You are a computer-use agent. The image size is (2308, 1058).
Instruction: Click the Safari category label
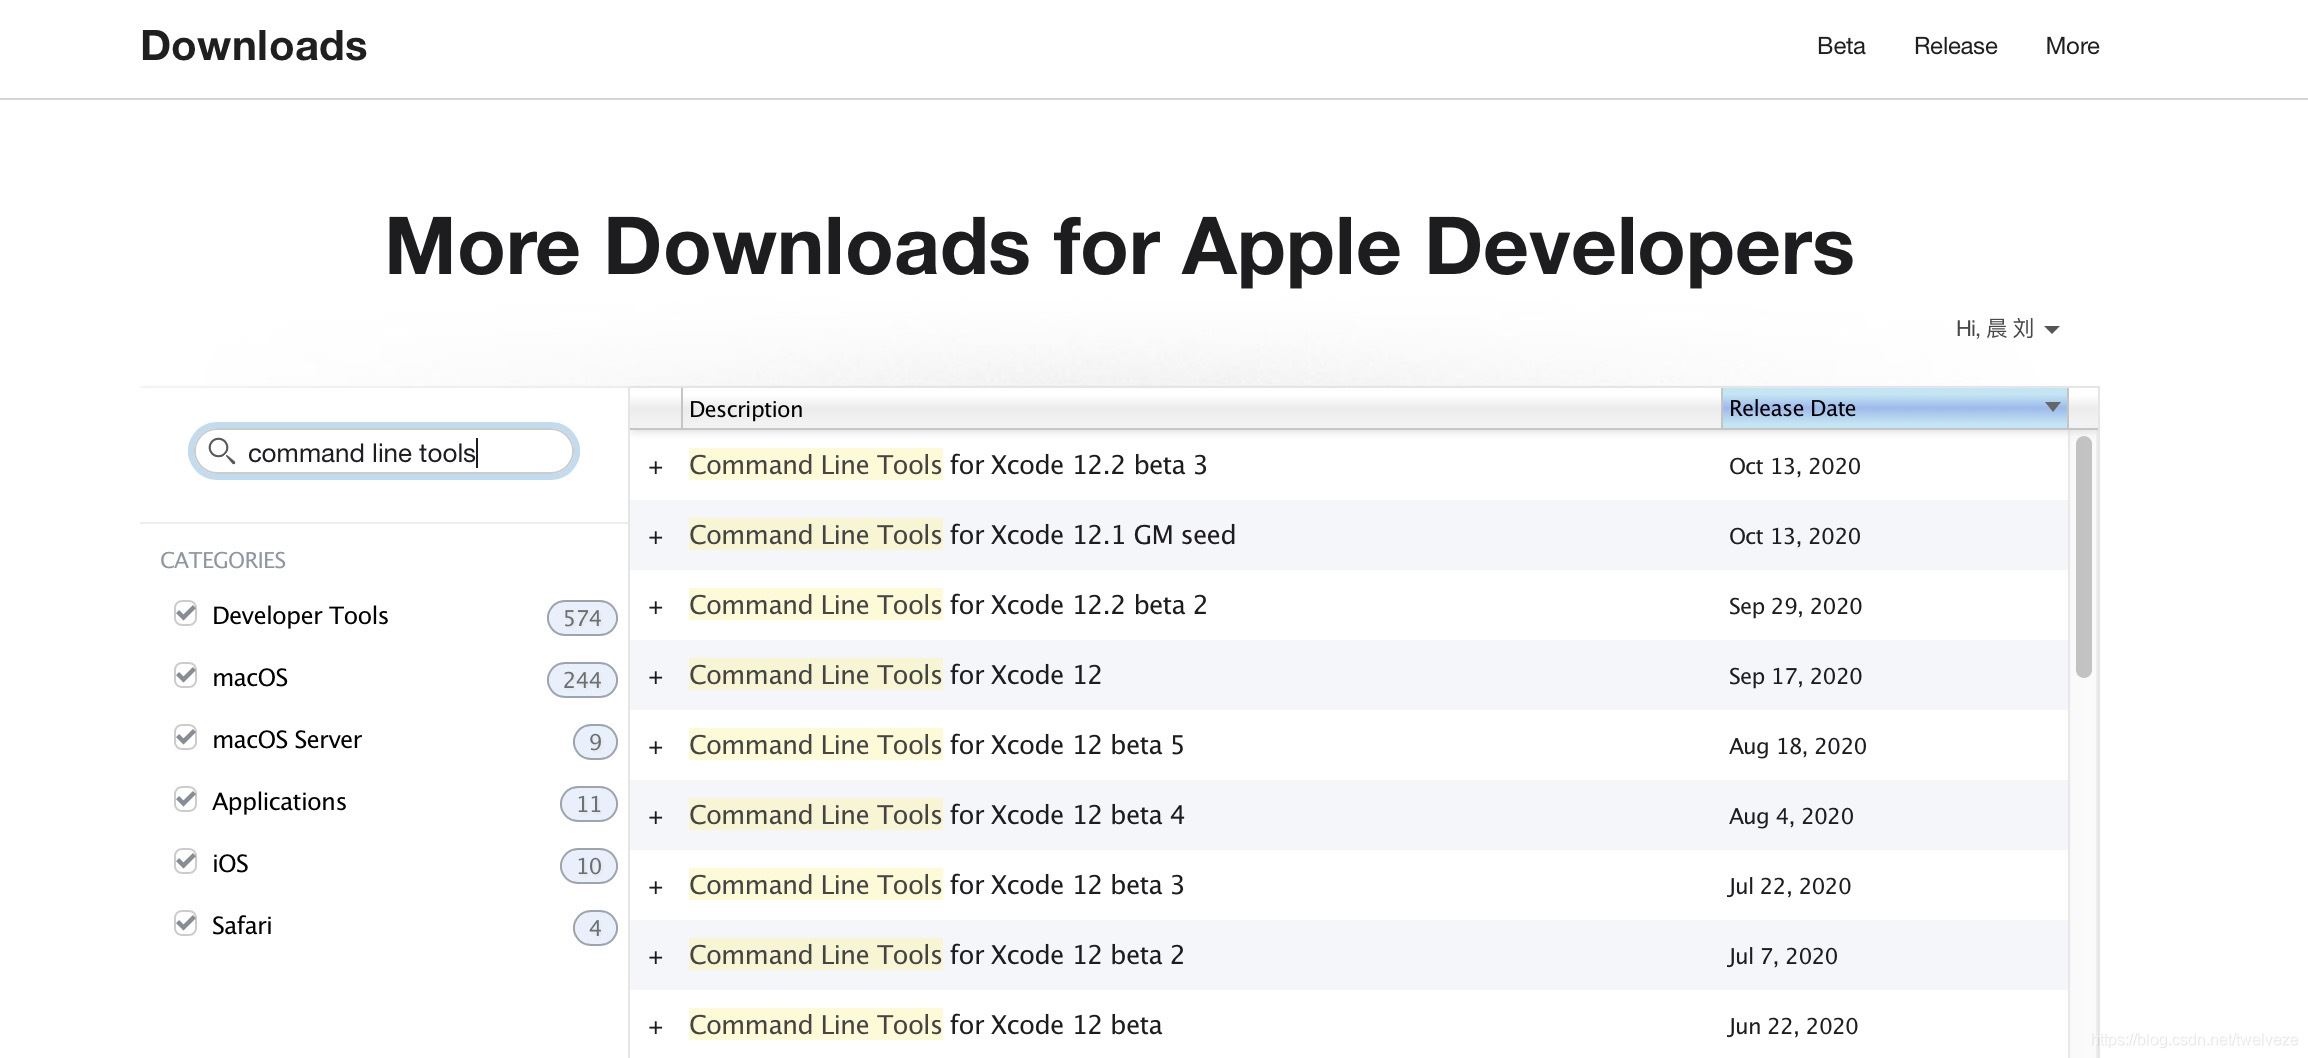pos(242,925)
